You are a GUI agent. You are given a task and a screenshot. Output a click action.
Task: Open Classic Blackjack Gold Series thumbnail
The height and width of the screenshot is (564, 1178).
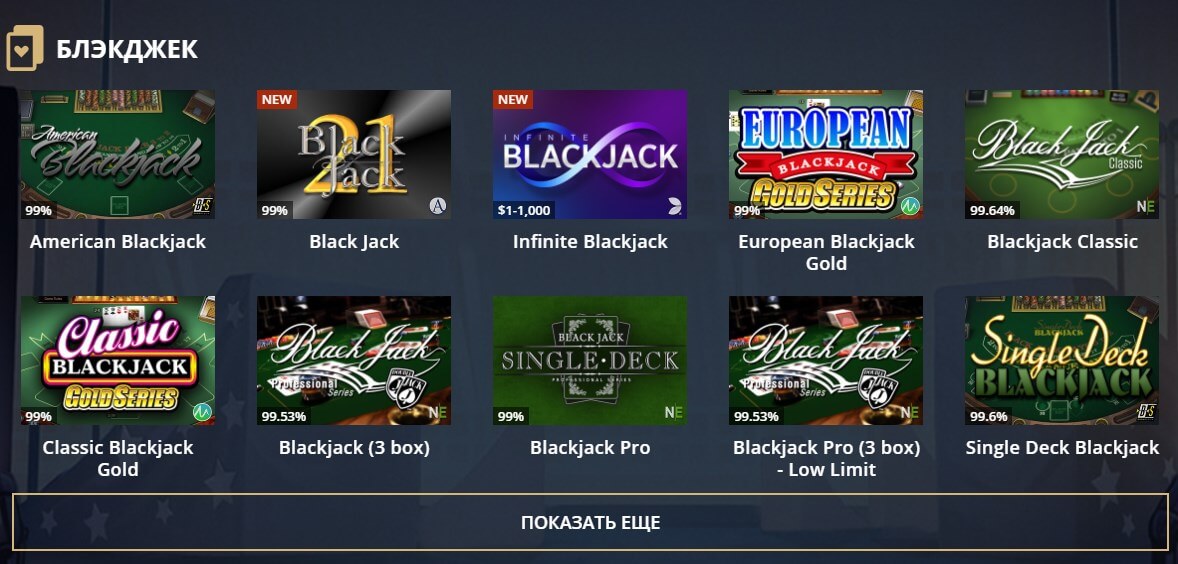(x=118, y=360)
